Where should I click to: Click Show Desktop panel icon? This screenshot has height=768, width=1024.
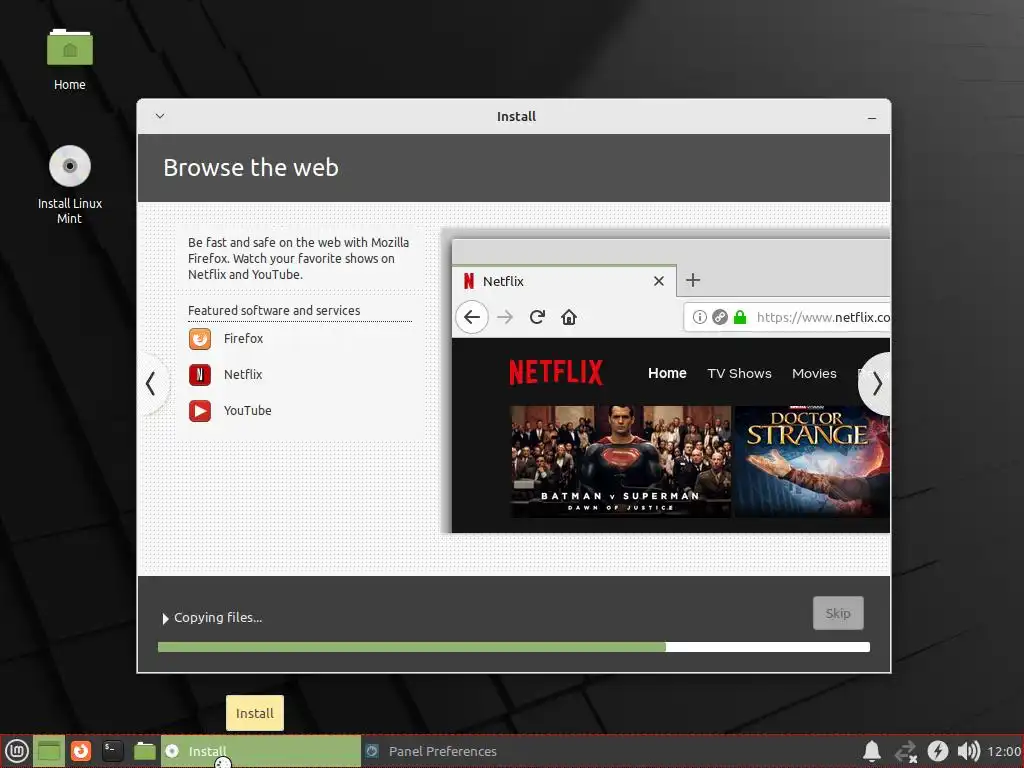(x=49, y=751)
